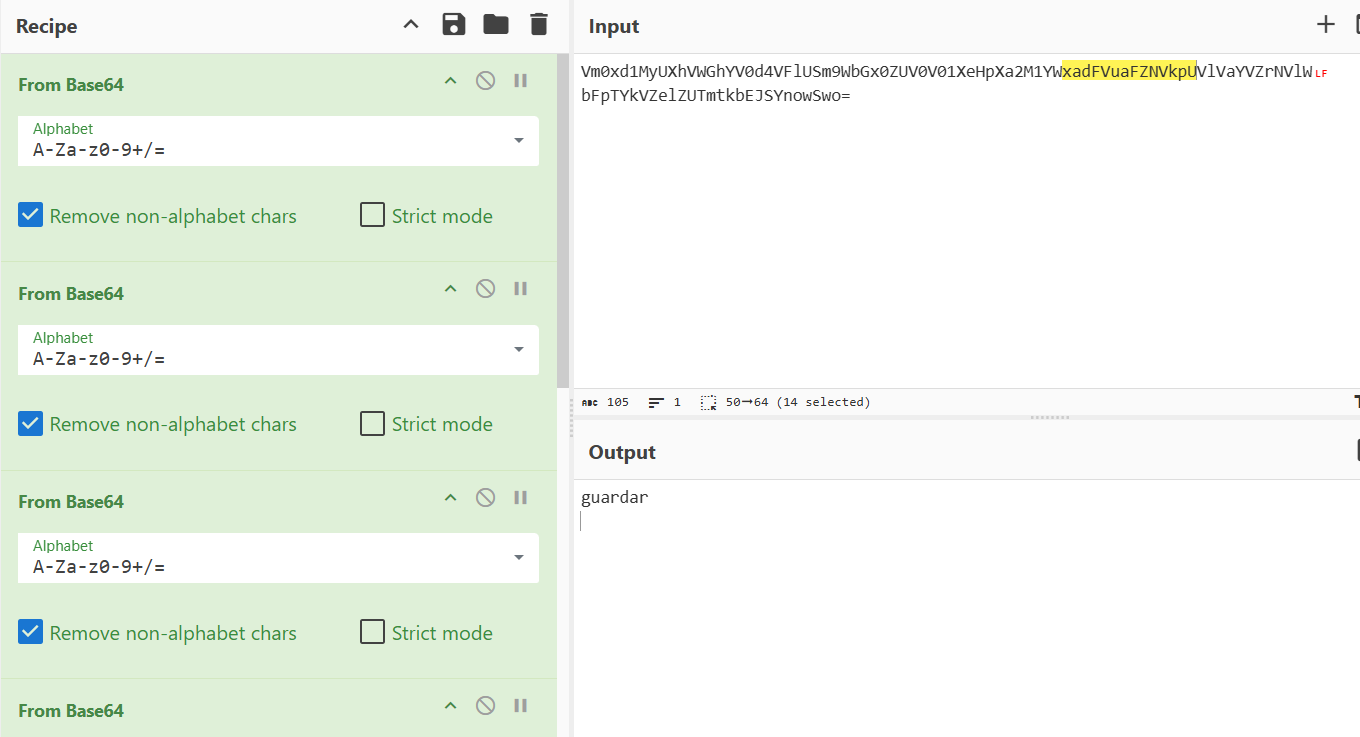Disable the first From Base64 operation
The image size is (1360, 737).
point(485,81)
